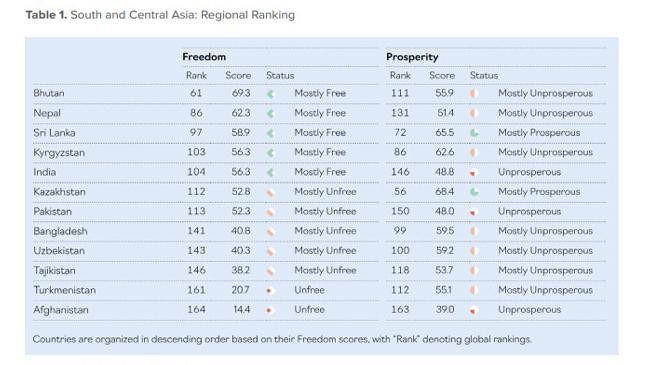Click the Score header under Prosperity

(442, 75)
